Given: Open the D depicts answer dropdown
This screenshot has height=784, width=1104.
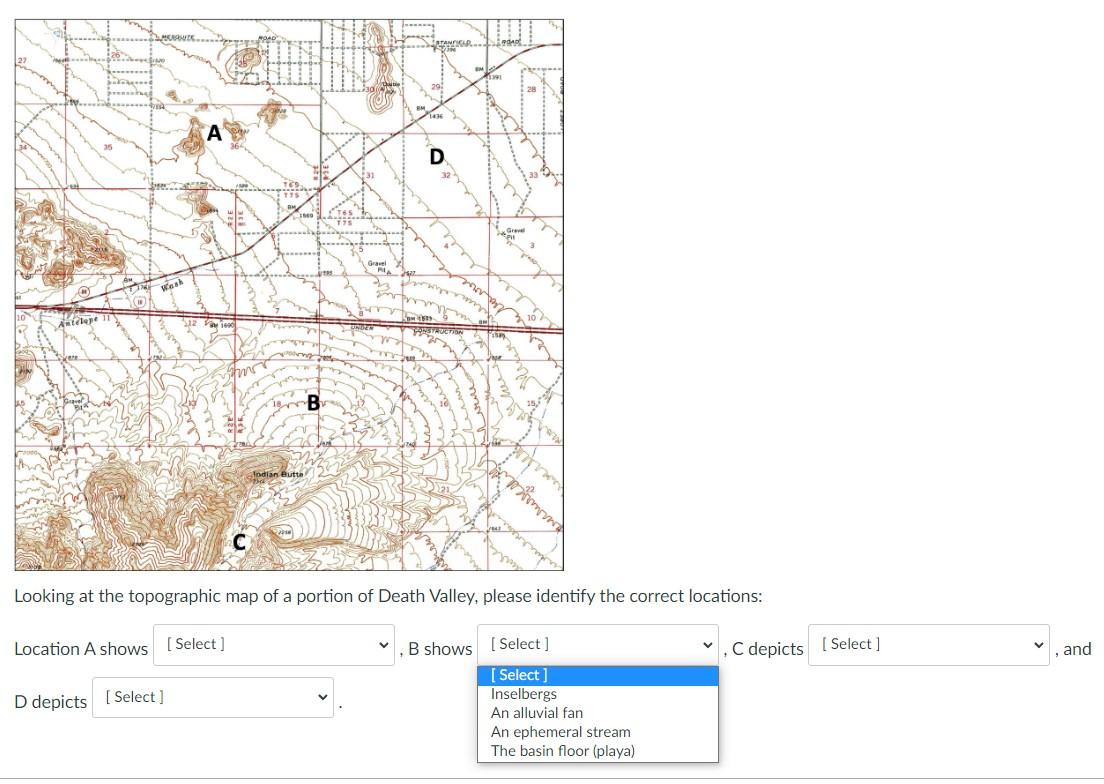Looking at the screenshot, I should pyautogui.click(x=213, y=697).
